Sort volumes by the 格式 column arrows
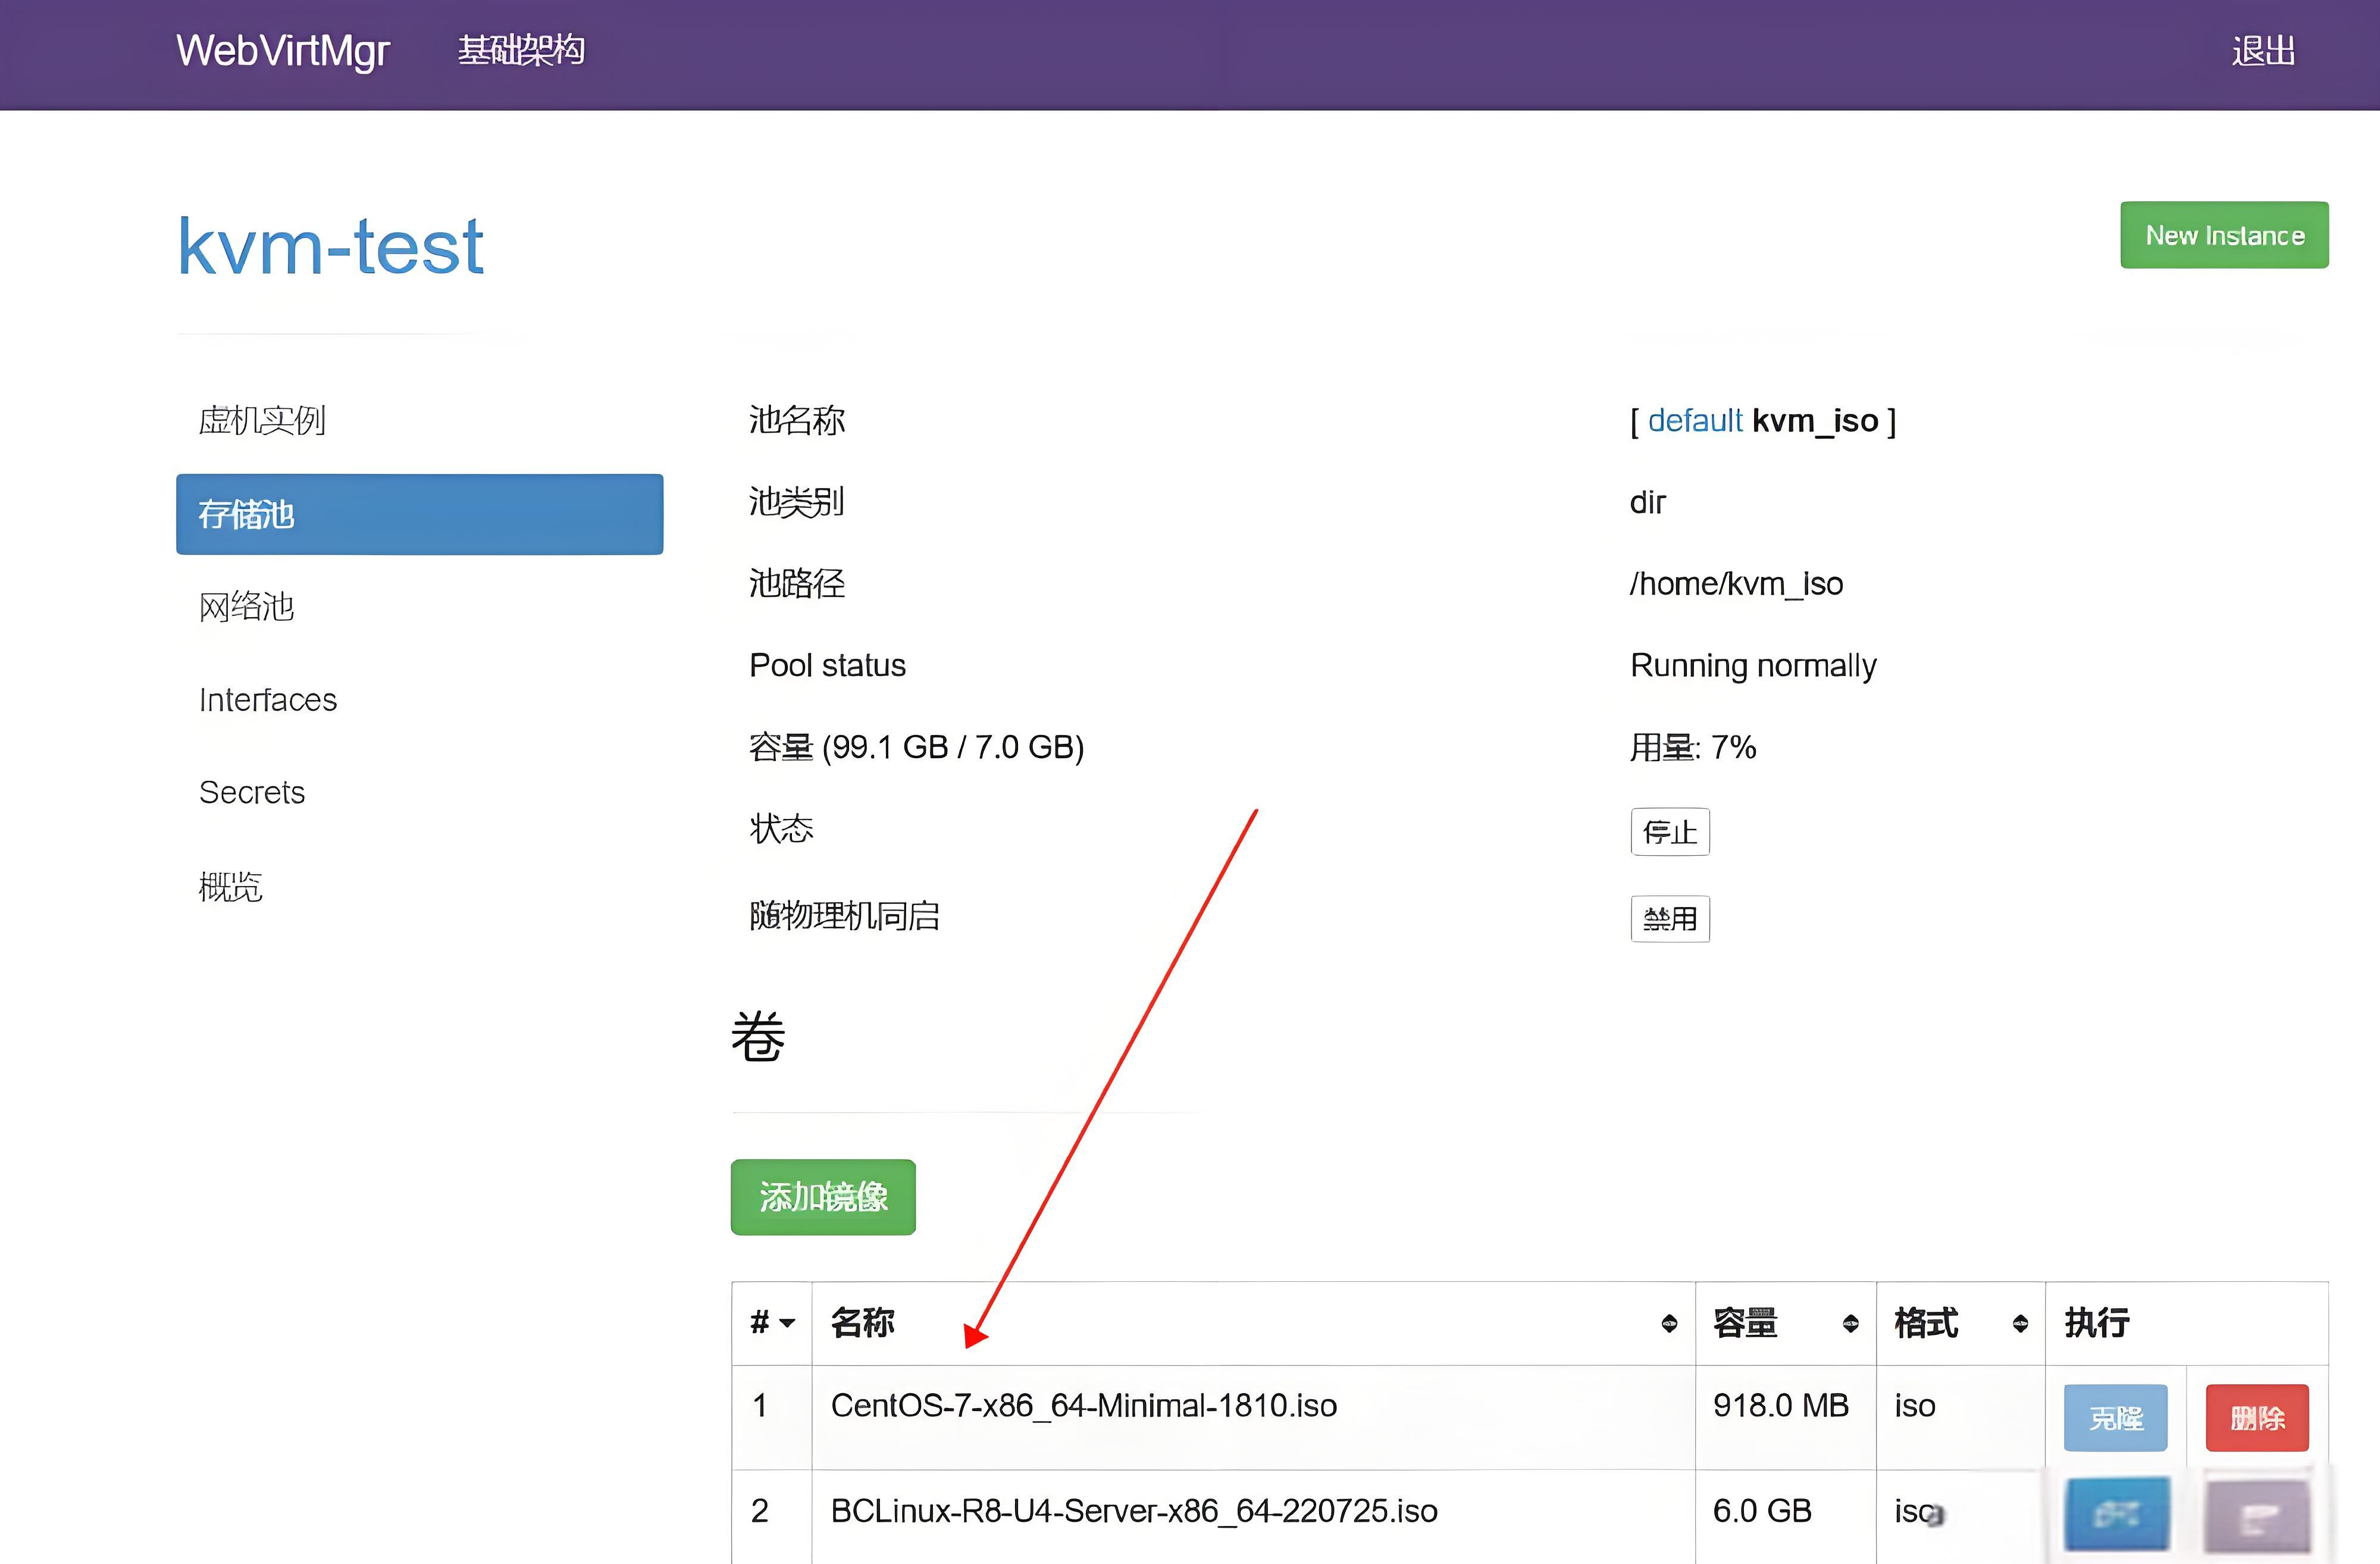Screen dimensions: 2380x1564 (x=2021, y=1322)
